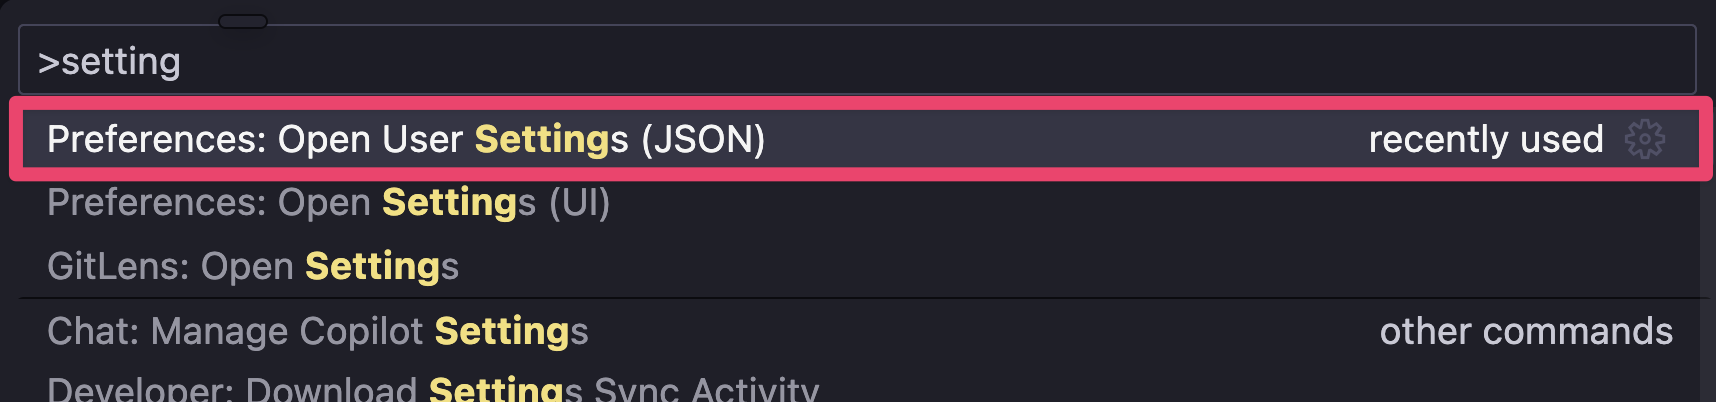Run Preferences: Open User Settings (JSON)
Screen dimensions: 1716x402
click(406, 139)
